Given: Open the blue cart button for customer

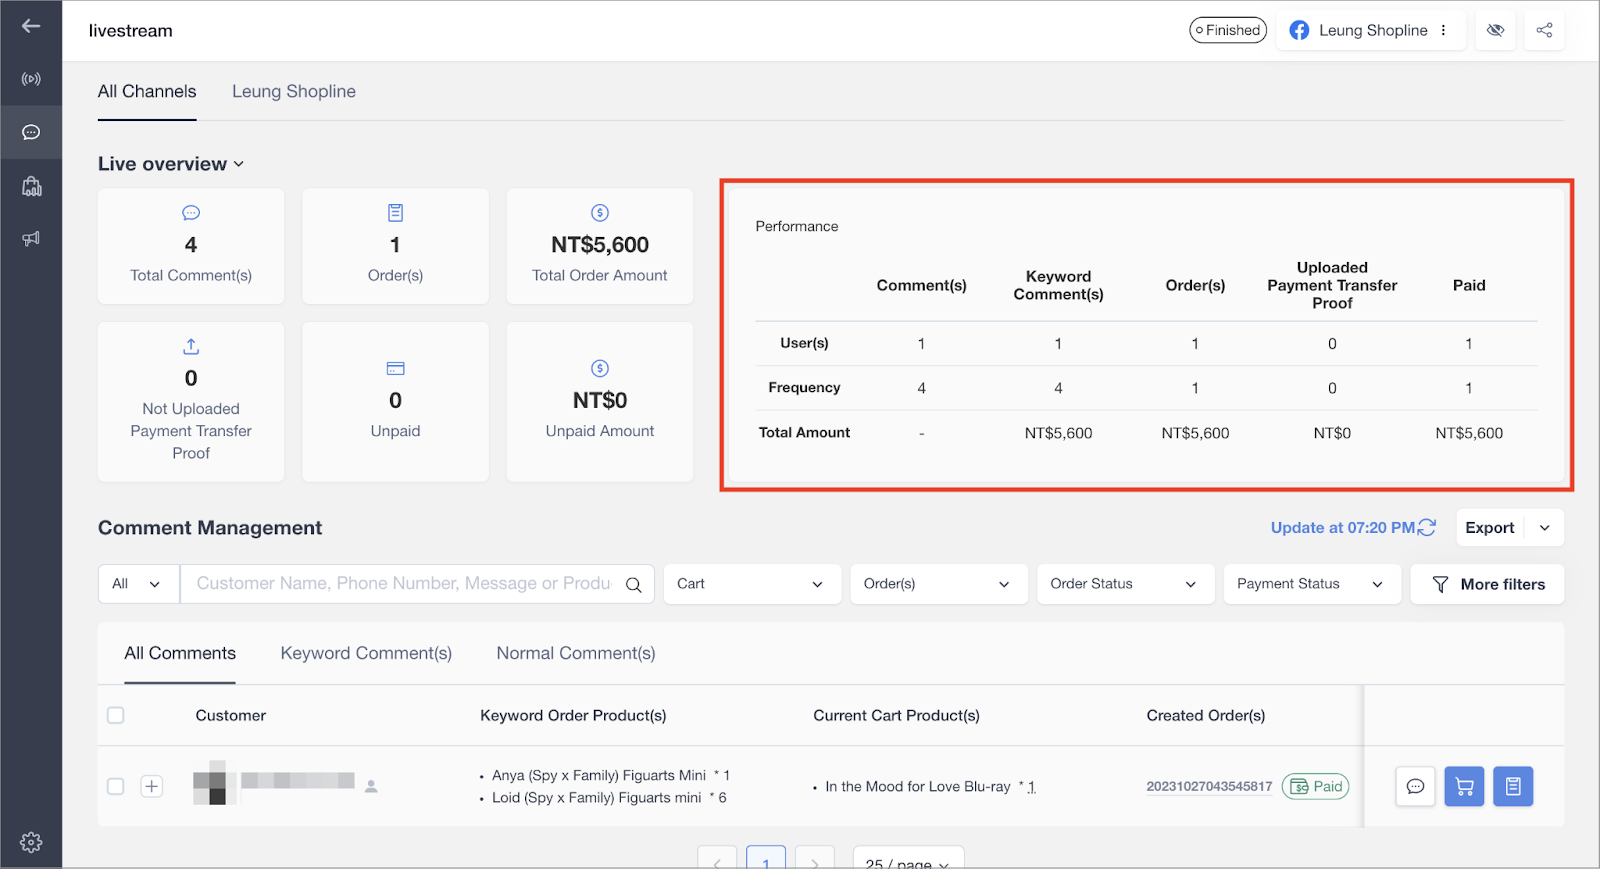Looking at the screenshot, I should pyautogui.click(x=1464, y=786).
